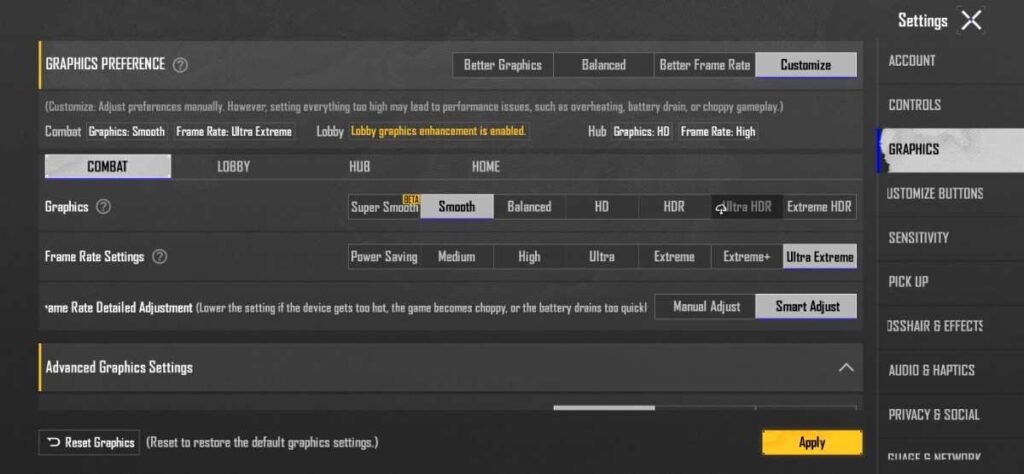Screen dimensions: 1024x474
Task: Set frame rate to High
Action: 529,257
